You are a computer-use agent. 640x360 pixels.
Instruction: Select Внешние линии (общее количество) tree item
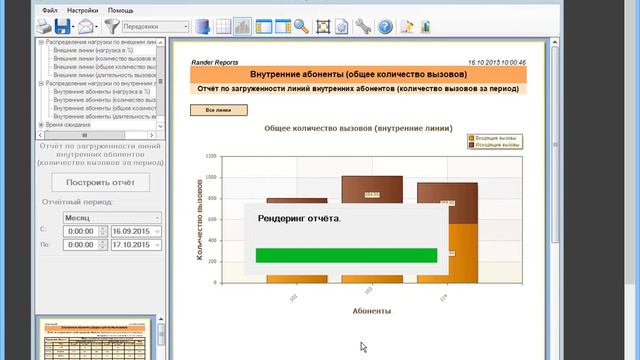click(104, 67)
